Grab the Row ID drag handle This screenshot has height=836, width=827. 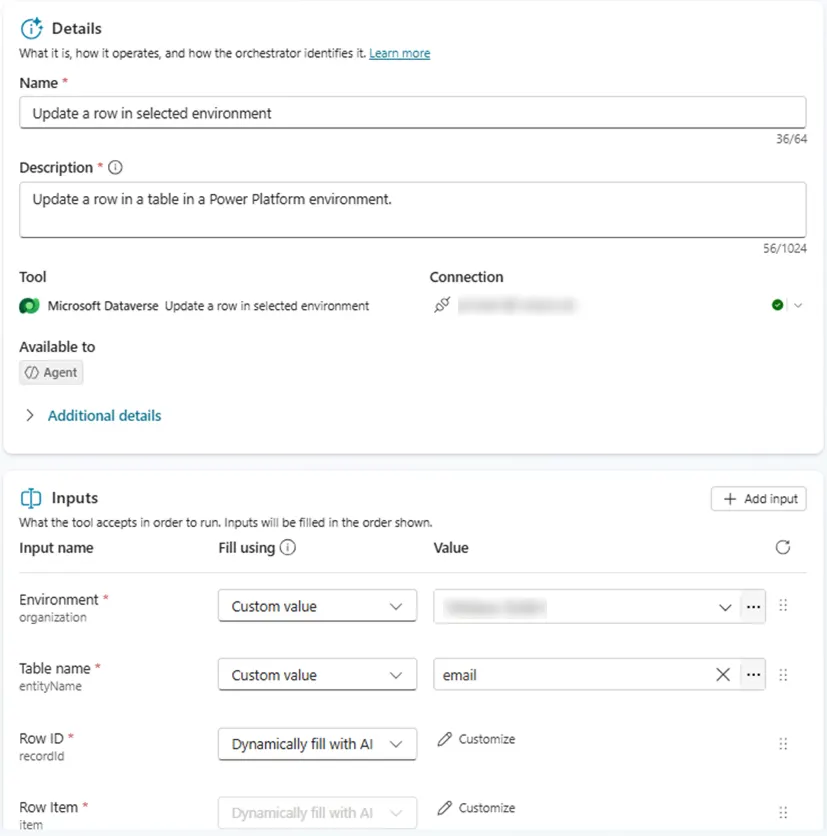pos(783,744)
